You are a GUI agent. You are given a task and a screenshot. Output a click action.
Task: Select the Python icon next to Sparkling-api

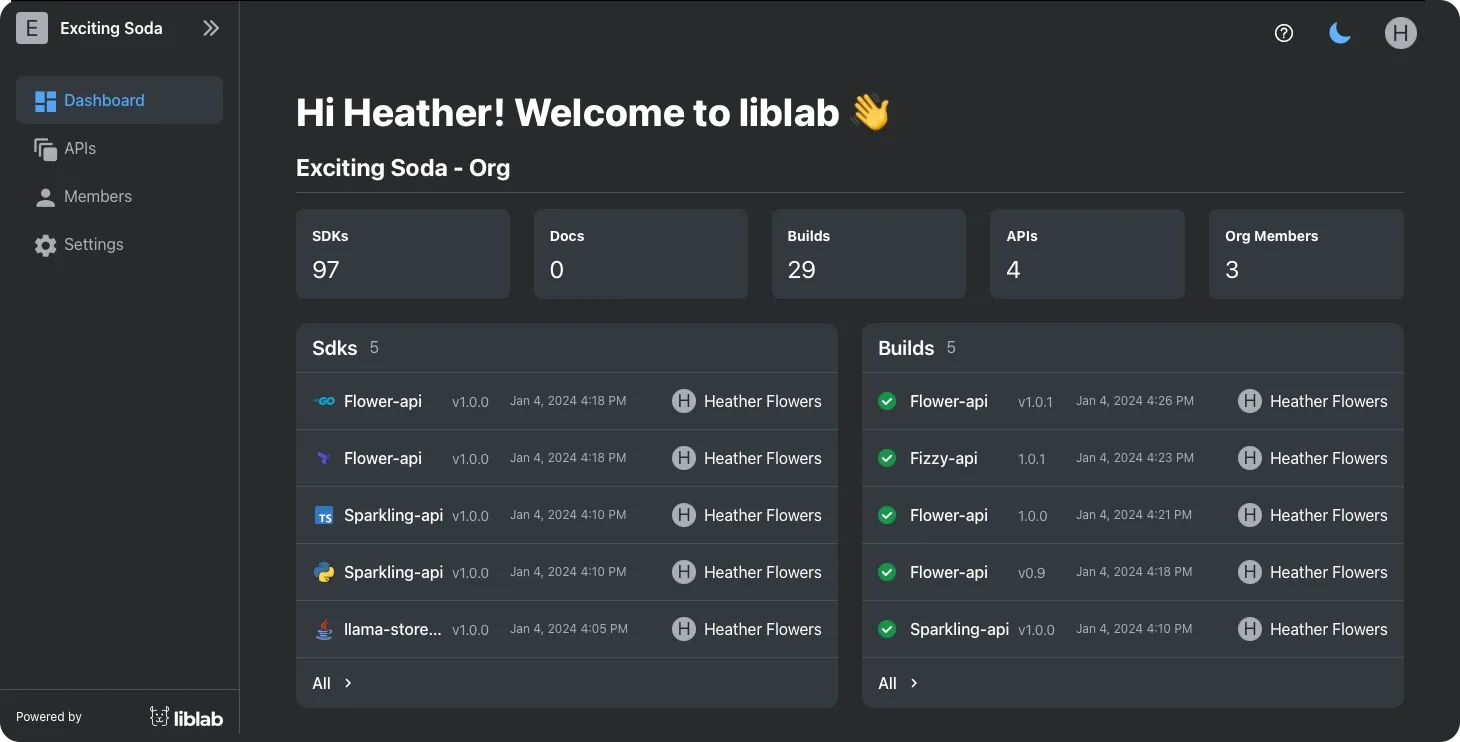[324, 572]
